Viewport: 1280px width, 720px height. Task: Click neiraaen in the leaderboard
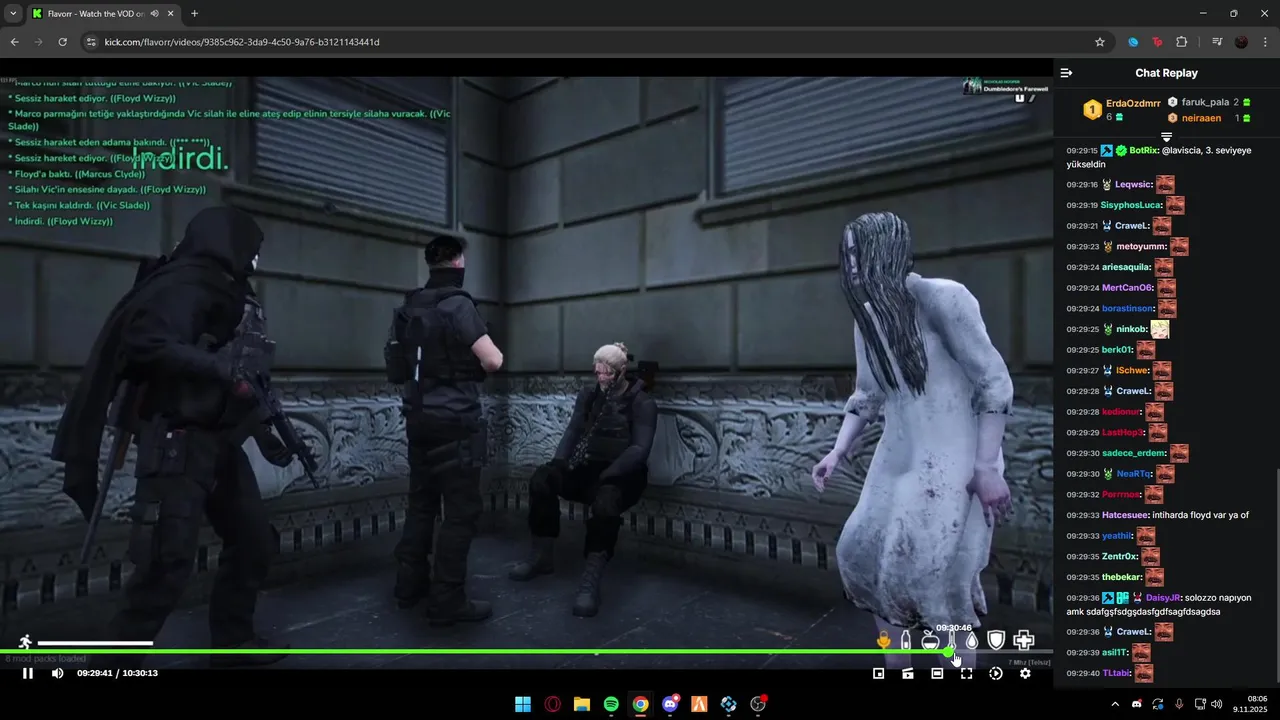1201,118
